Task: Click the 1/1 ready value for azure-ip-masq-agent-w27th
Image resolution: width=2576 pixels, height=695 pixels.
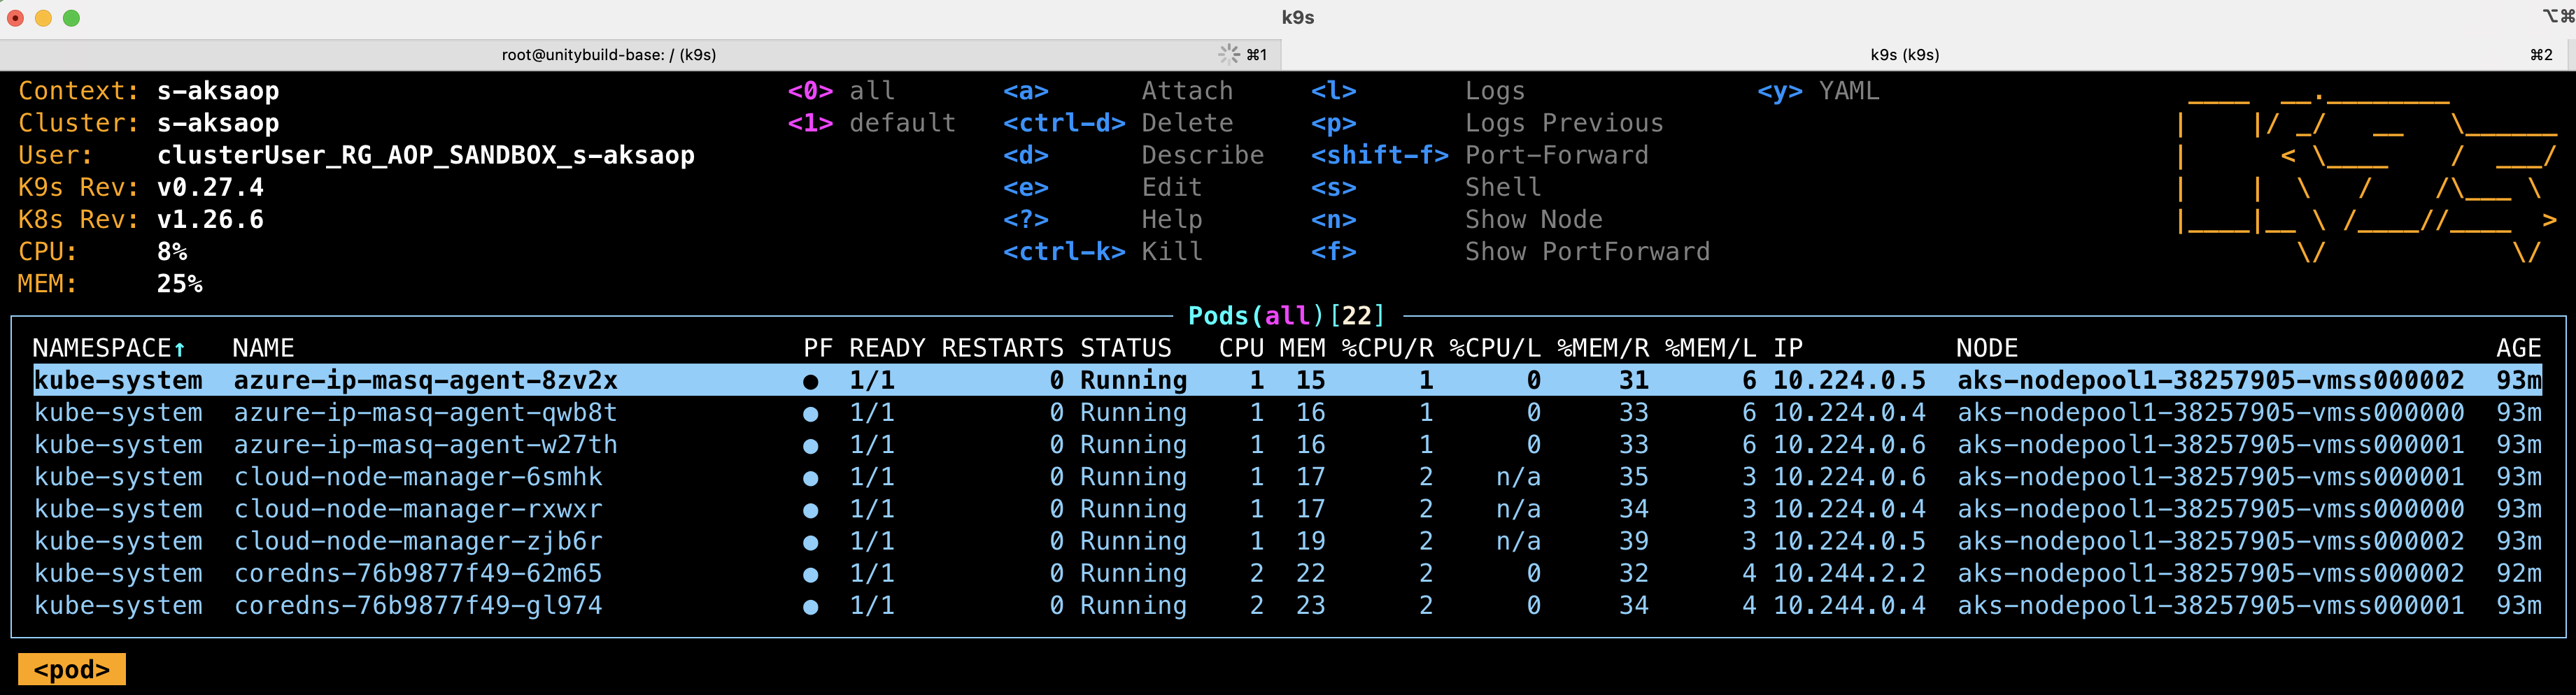Action: tap(872, 445)
